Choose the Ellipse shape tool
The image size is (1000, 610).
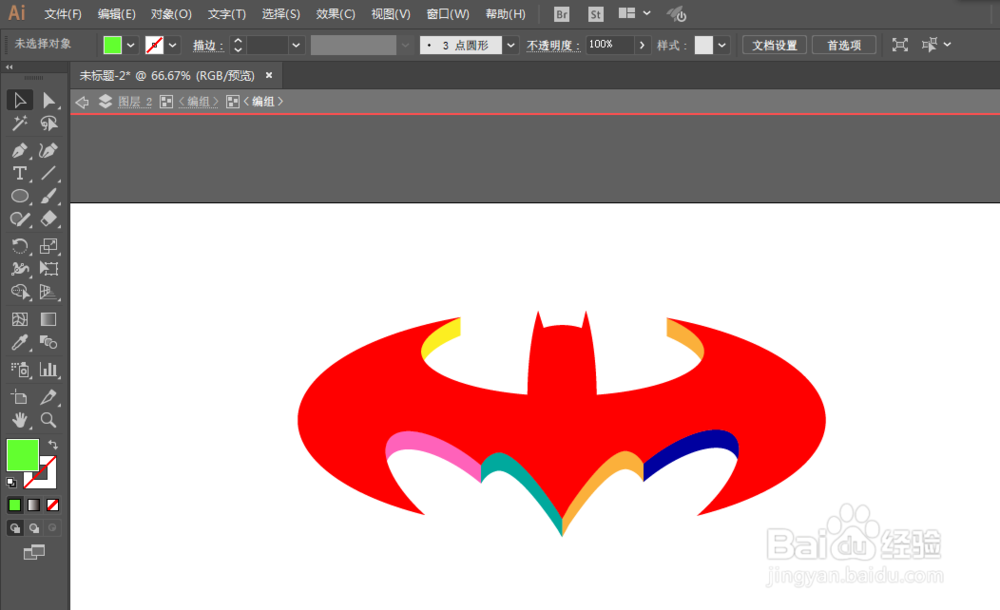[18, 196]
